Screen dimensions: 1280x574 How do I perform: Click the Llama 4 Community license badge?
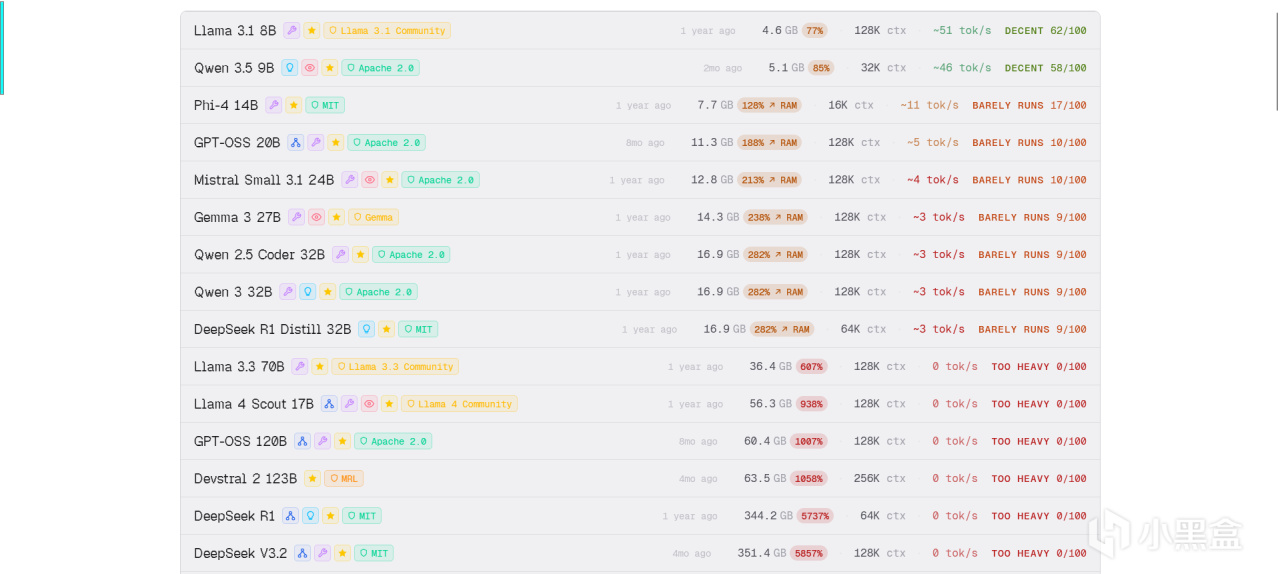click(460, 404)
